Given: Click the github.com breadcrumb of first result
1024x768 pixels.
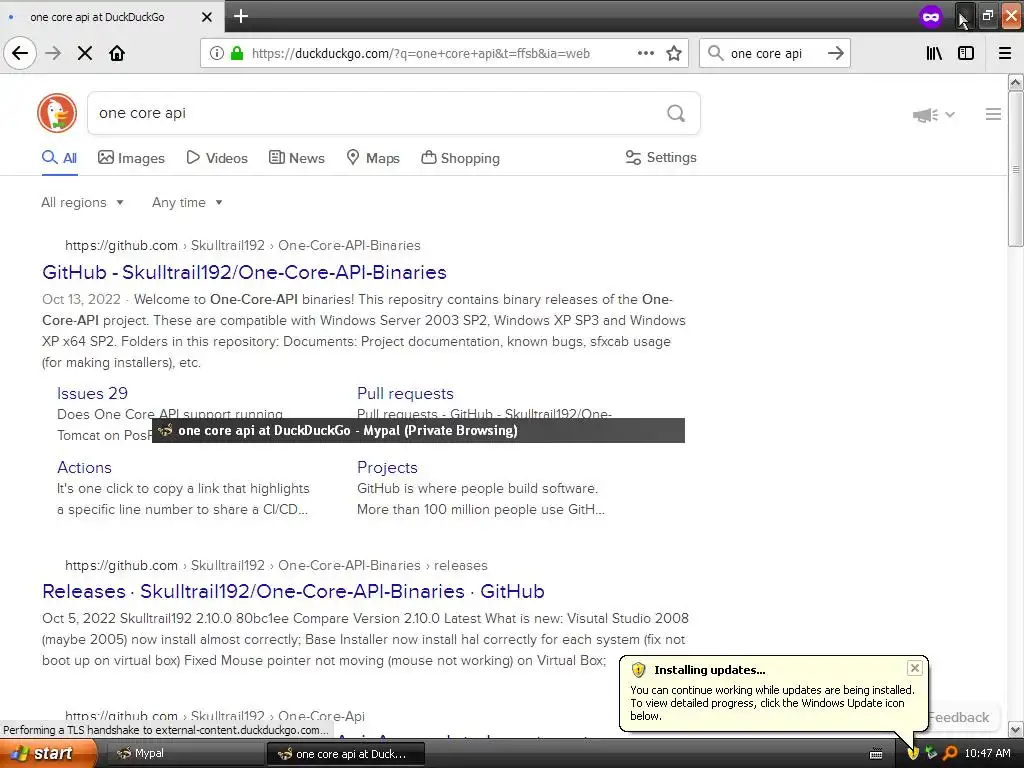Looking at the screenshot, I should (x=121, y=246).
